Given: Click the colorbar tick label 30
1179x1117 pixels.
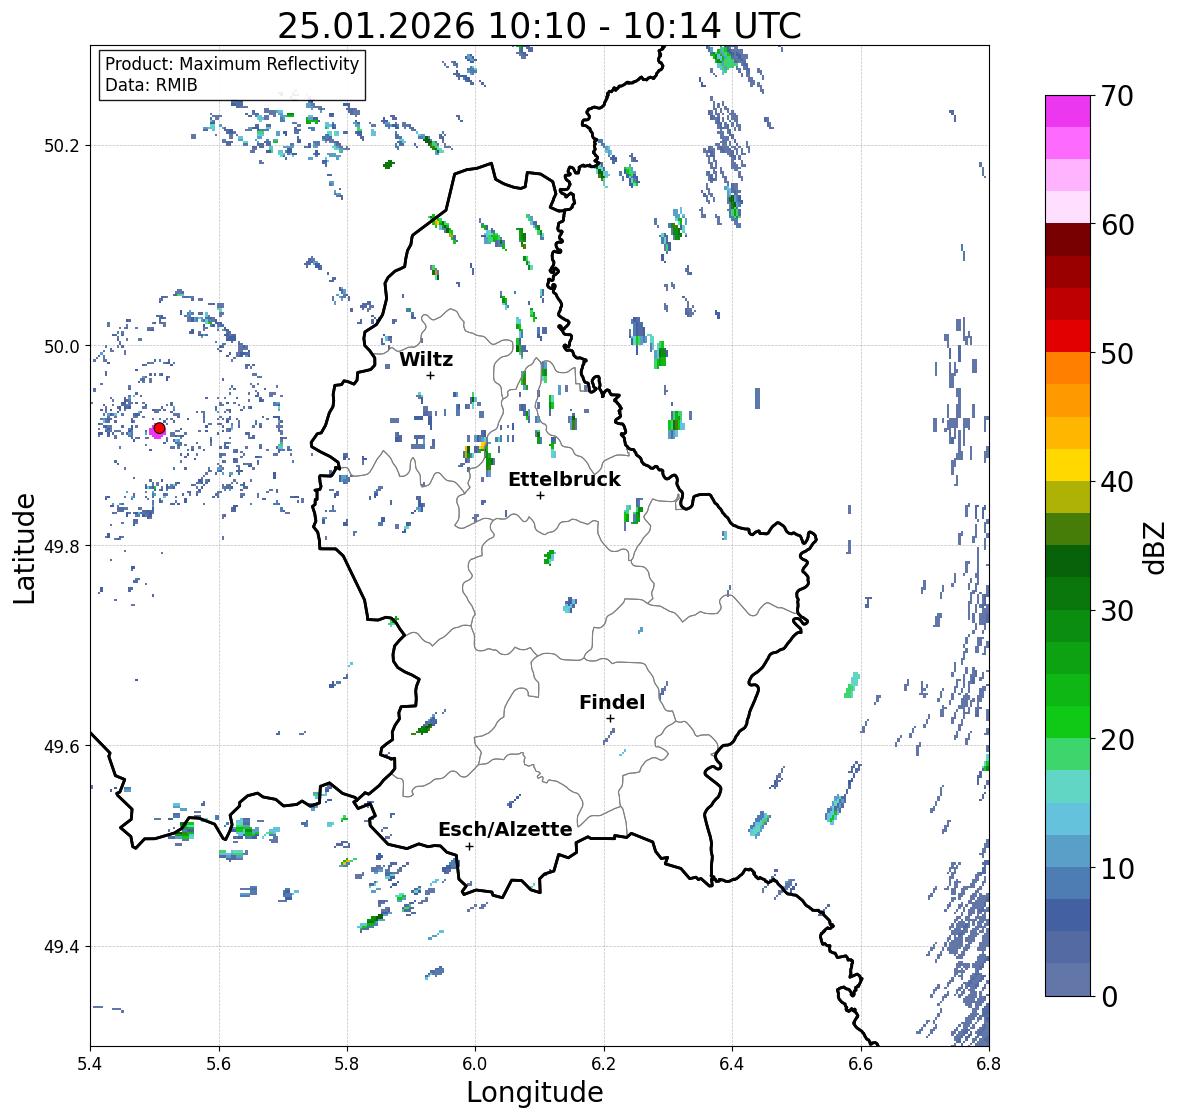Looking at the screenshot, I should pos(1117,611).
